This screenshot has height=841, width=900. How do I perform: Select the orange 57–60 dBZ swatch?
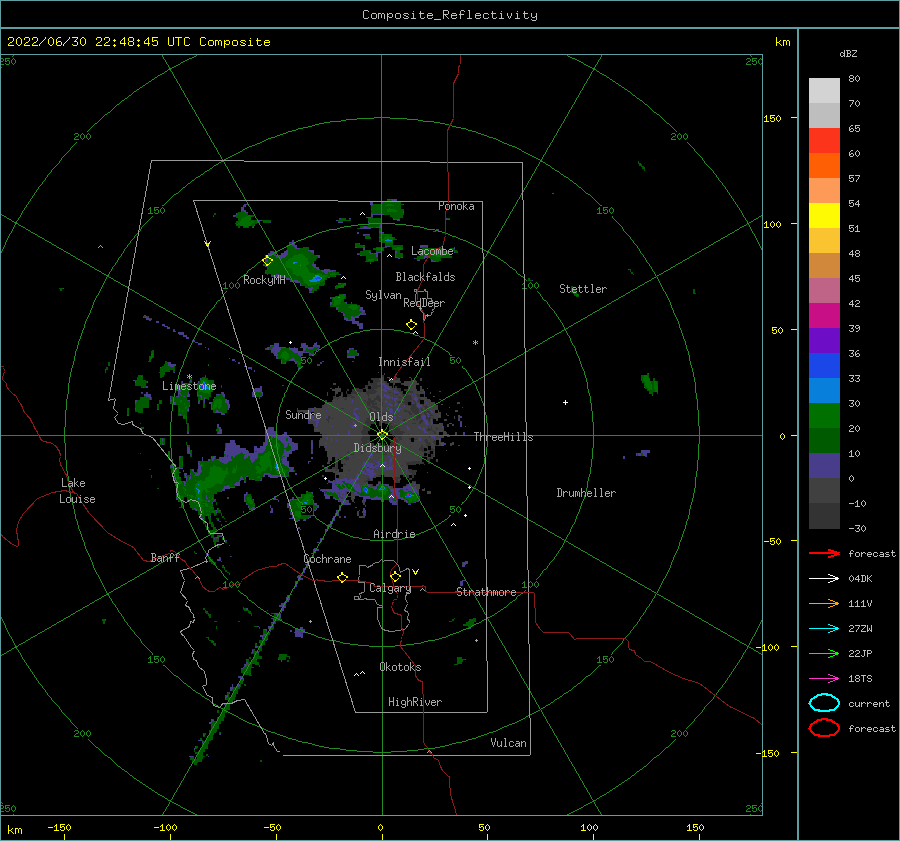point(824,166)
